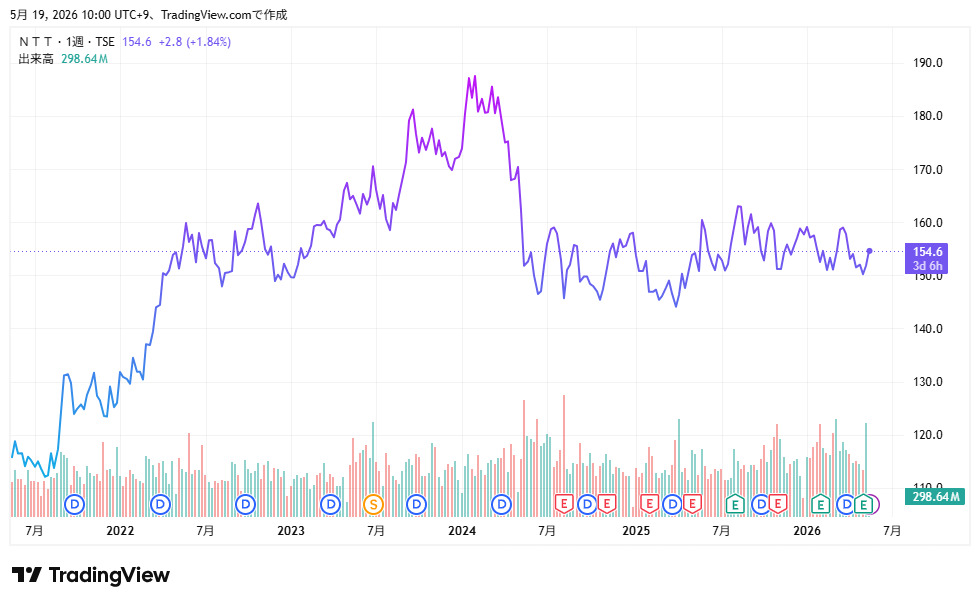Click the first red E earnings marker after 7月 2024
The width and height of the screenshot is (980, 605).
tap(564, 504)
